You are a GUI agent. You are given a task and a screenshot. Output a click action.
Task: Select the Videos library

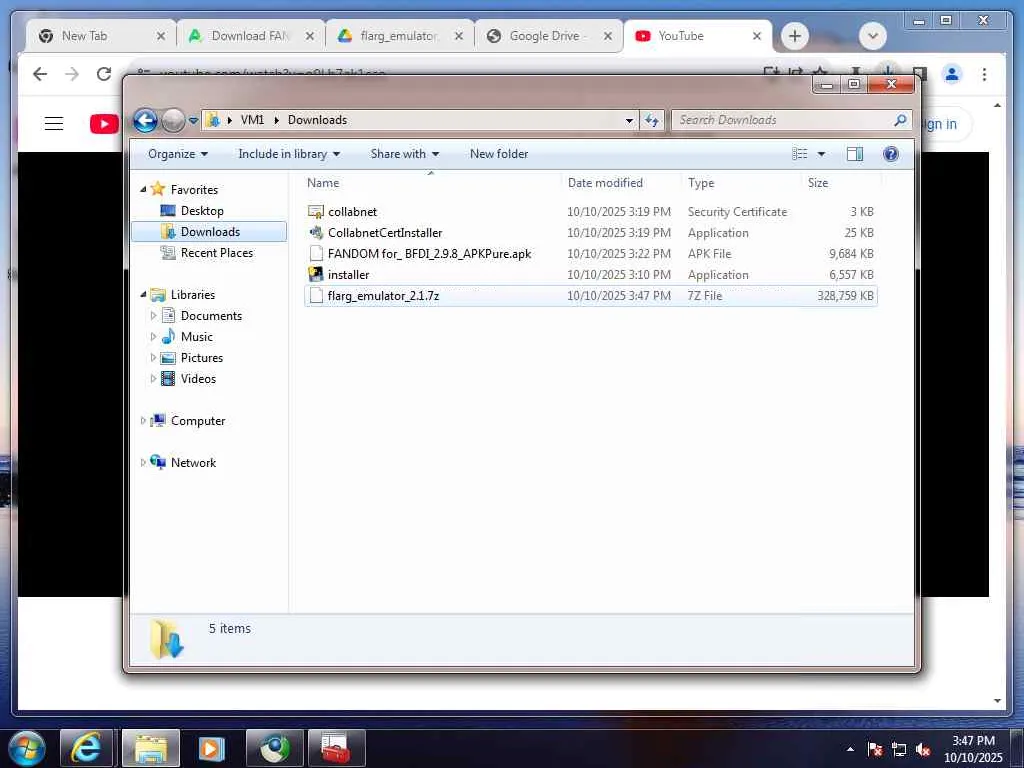click(198, 379)
